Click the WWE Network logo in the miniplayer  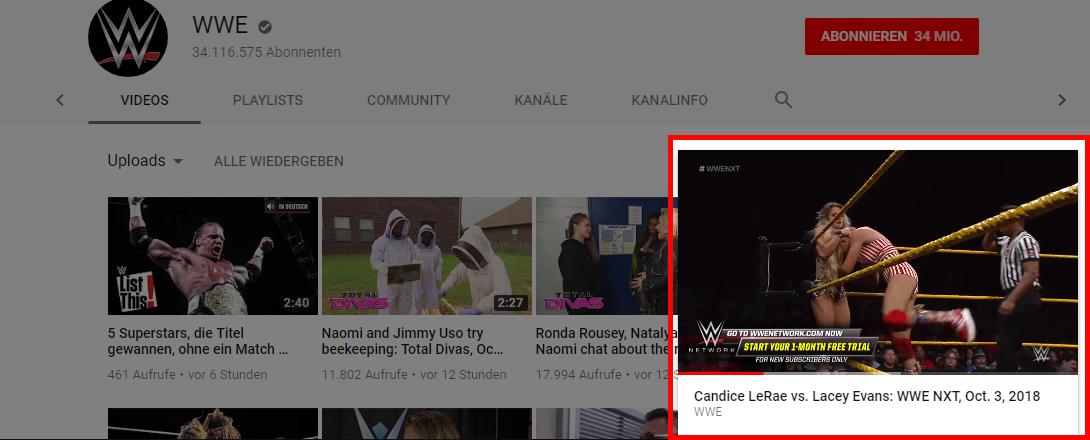[x=710, y=338]
